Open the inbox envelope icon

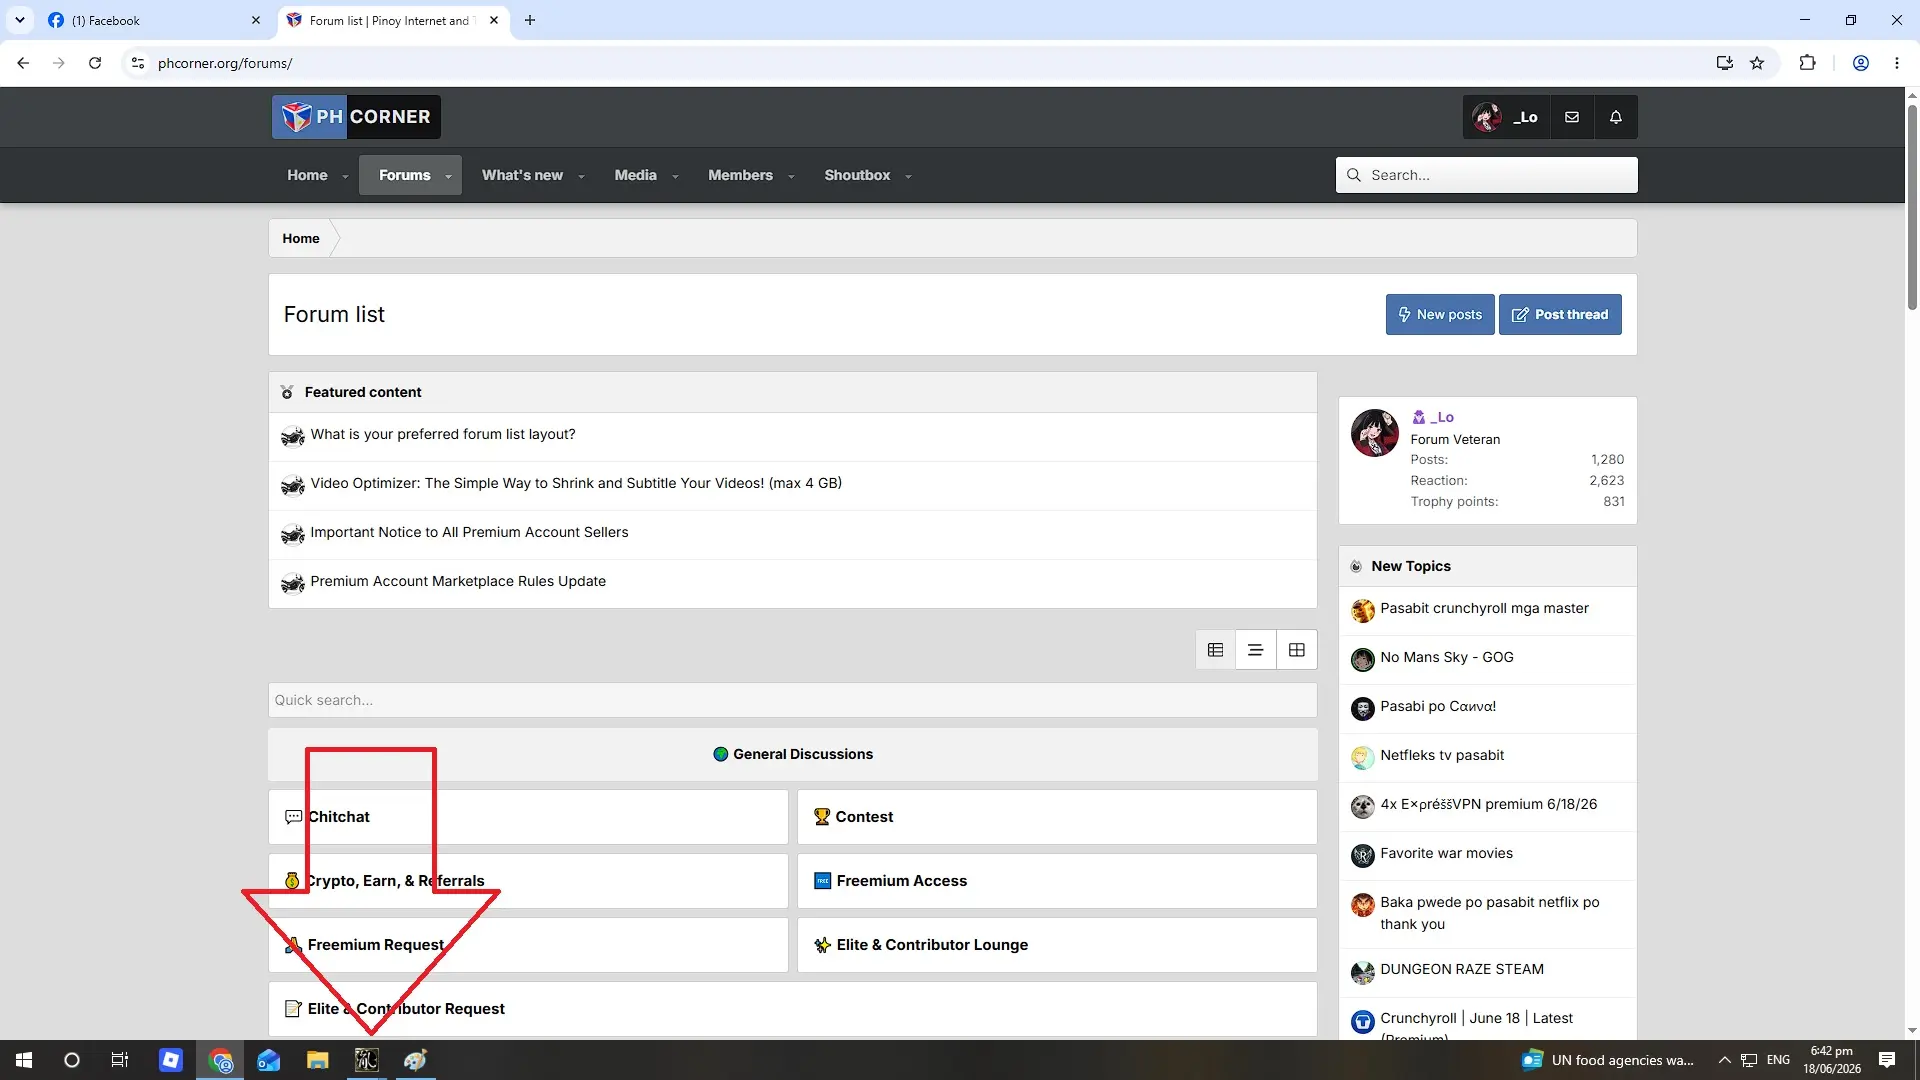pyautogui.click(x=1572, y=117)
